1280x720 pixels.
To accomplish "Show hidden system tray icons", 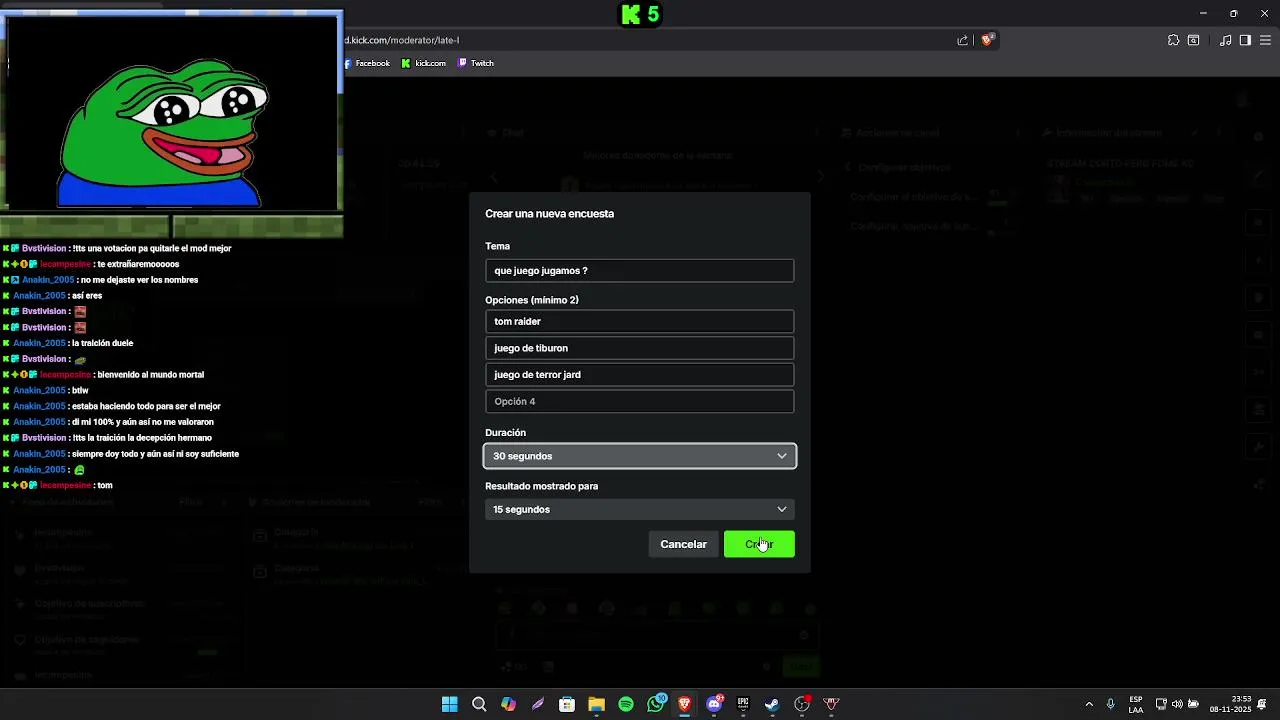I will click(1089, 704).
